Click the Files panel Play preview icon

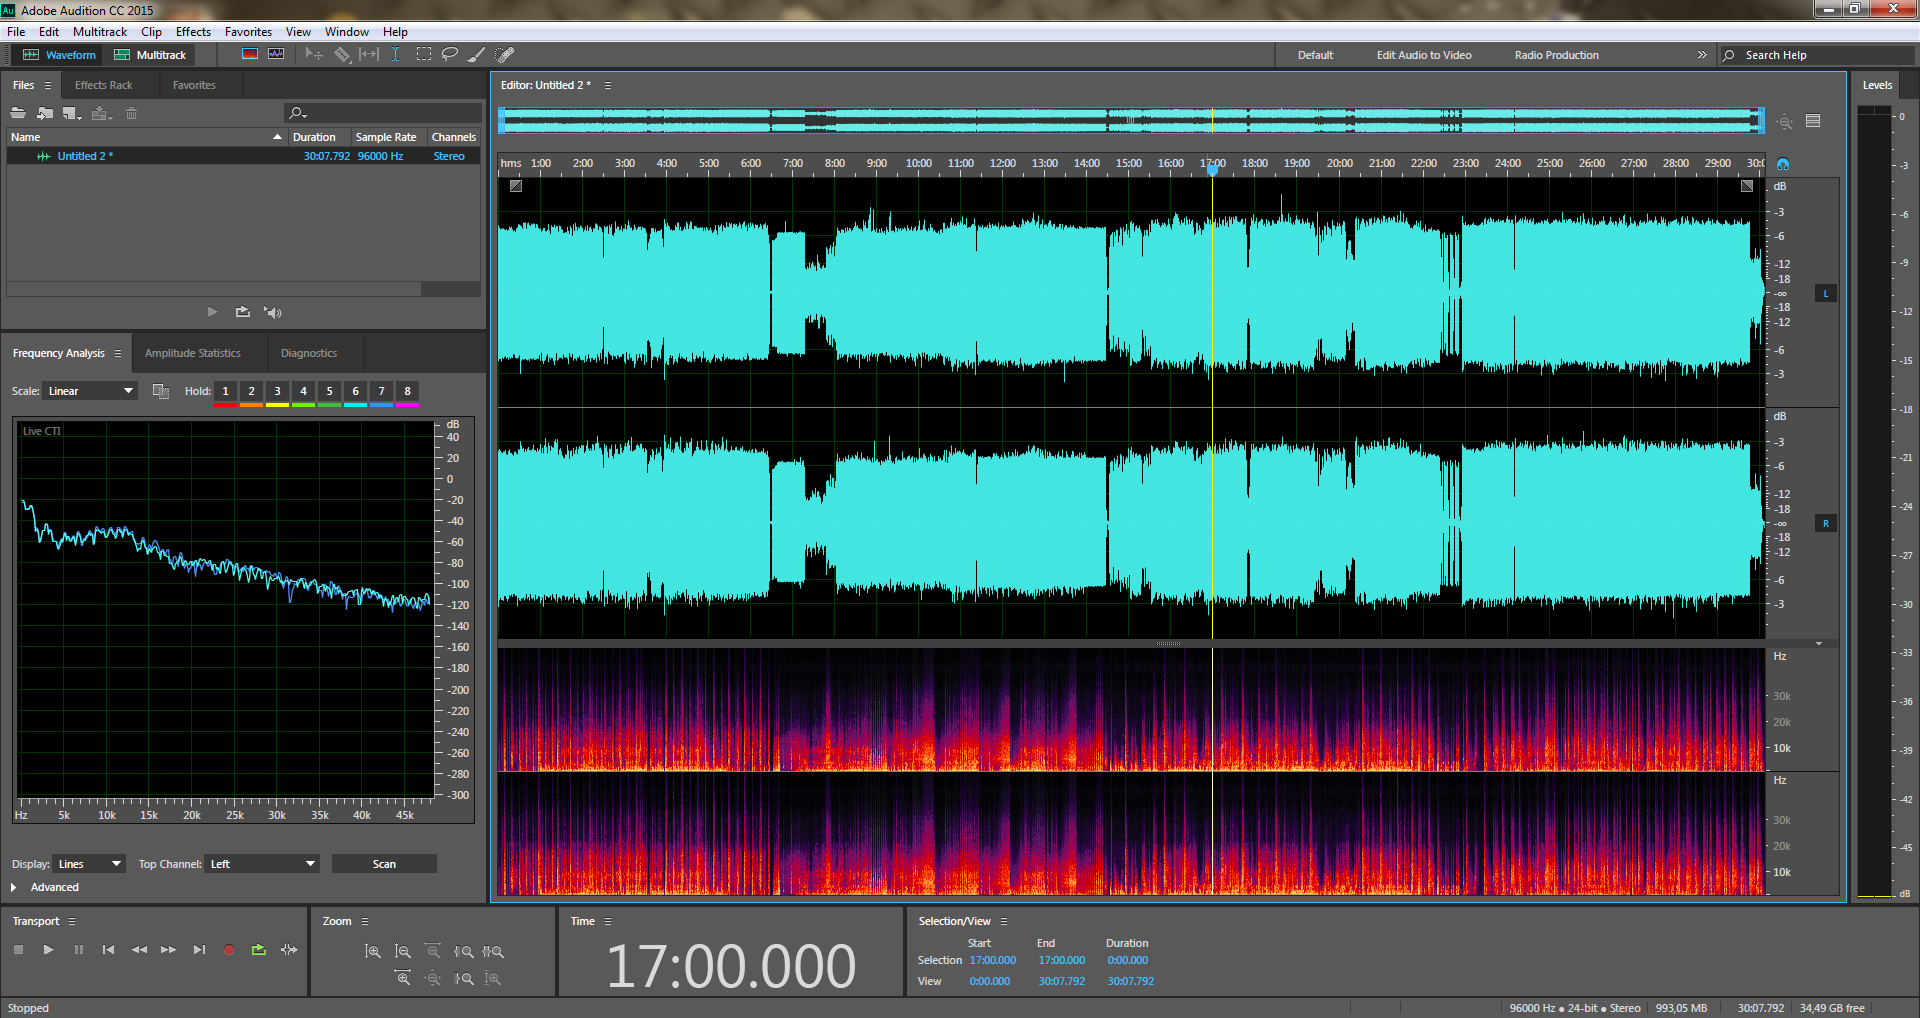point(212,312)
